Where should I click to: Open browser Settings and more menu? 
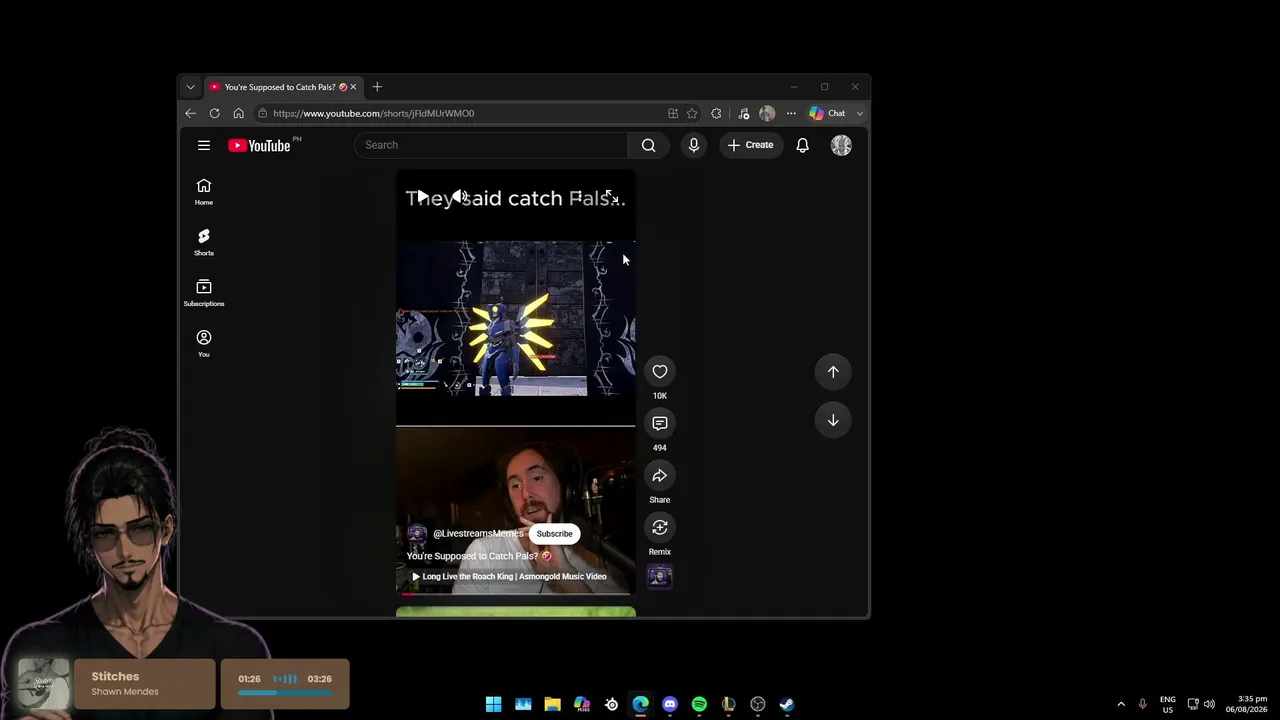(791, 113)
